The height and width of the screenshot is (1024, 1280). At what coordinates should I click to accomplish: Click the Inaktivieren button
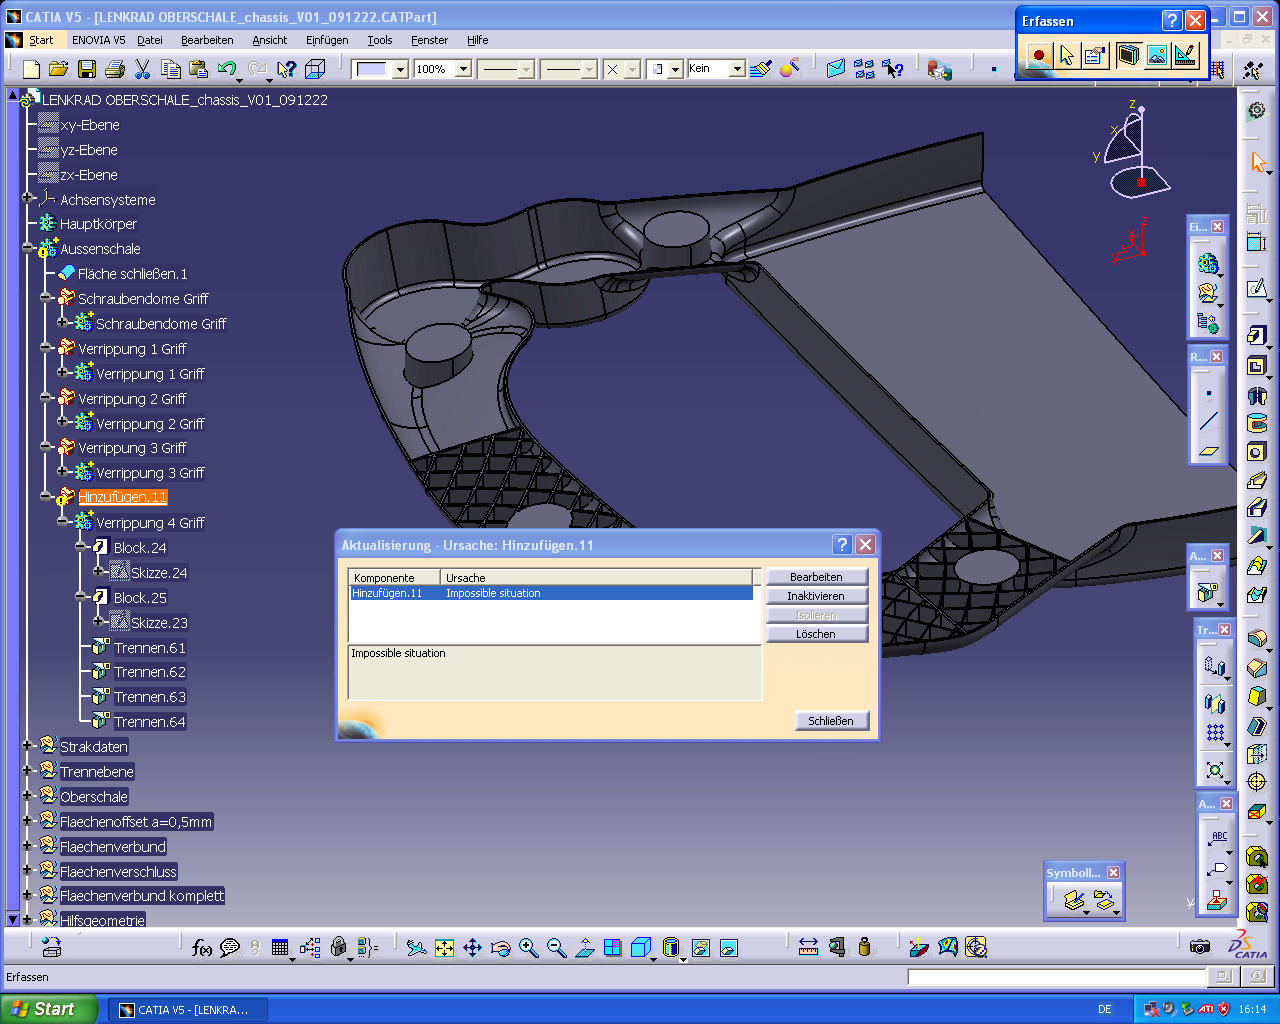(x=816, y=596)
